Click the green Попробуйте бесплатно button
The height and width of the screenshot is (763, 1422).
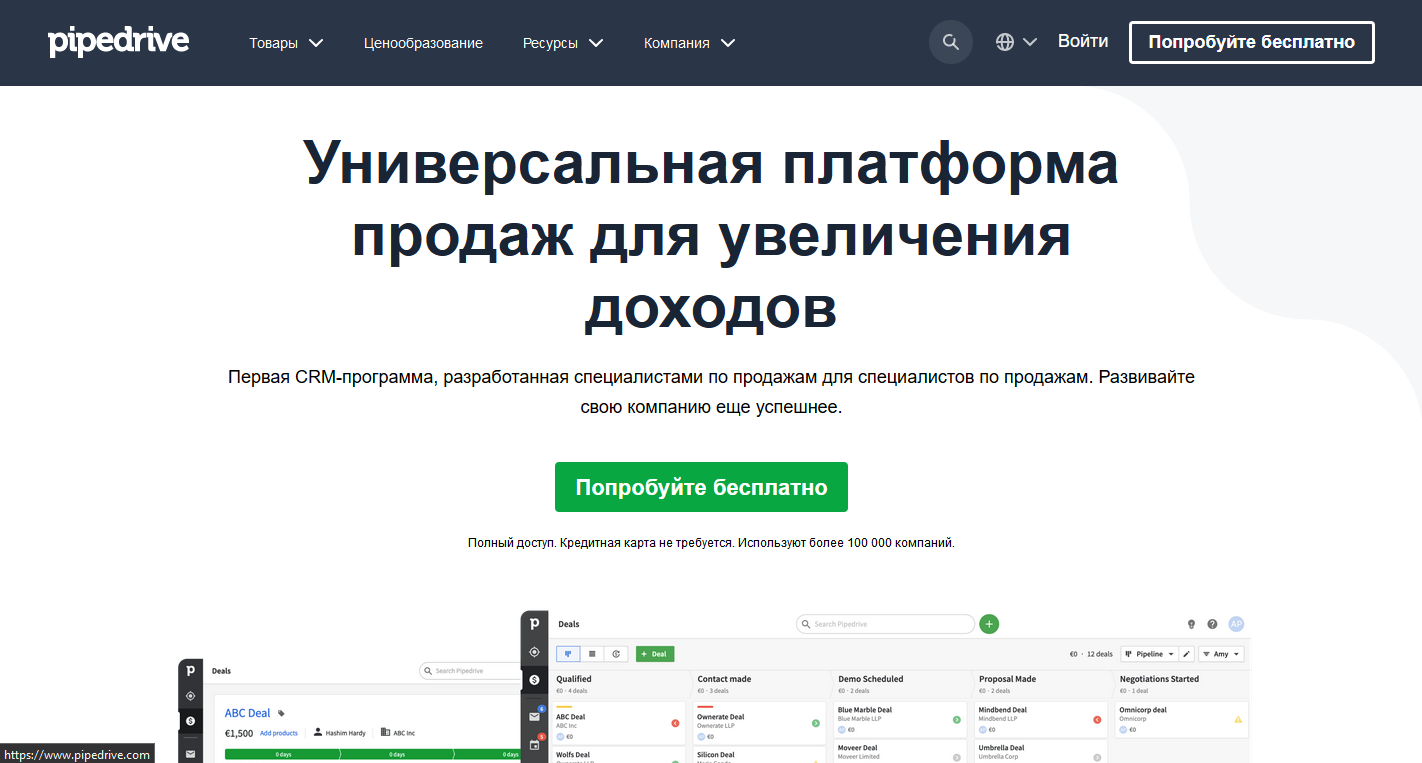tap(701, 487)
